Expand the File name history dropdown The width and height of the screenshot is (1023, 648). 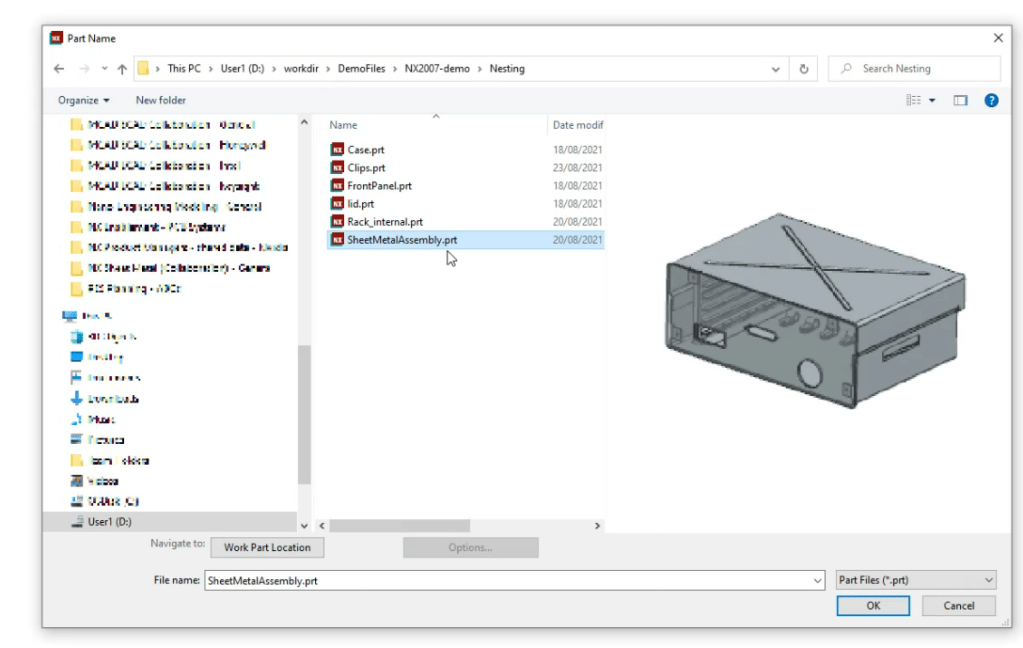click(x=819, y=580)
